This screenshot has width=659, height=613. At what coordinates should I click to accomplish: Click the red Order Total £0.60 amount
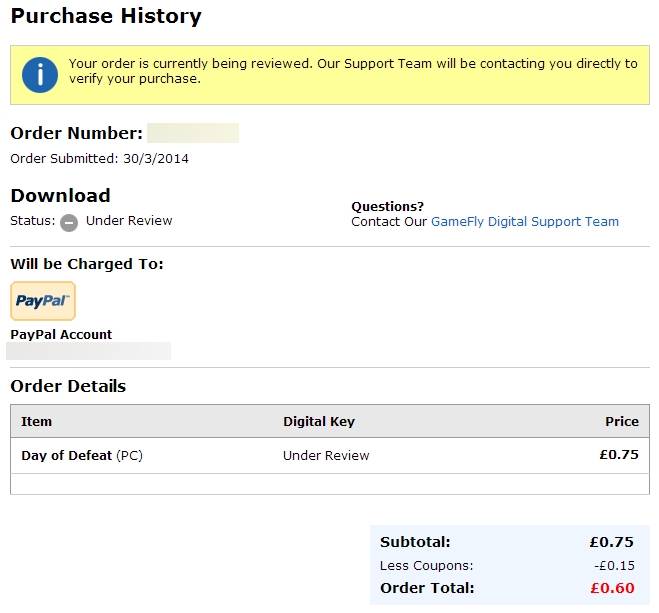612,588
